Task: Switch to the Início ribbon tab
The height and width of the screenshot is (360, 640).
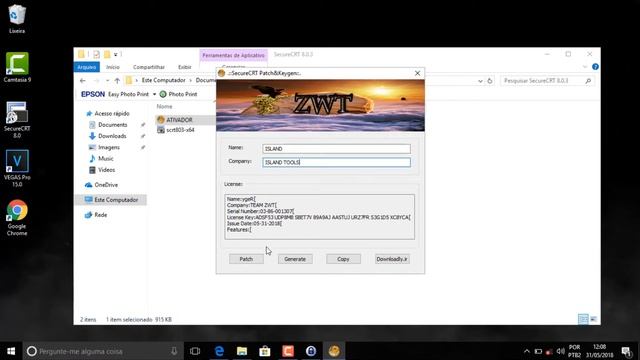Action: (113, 67)
